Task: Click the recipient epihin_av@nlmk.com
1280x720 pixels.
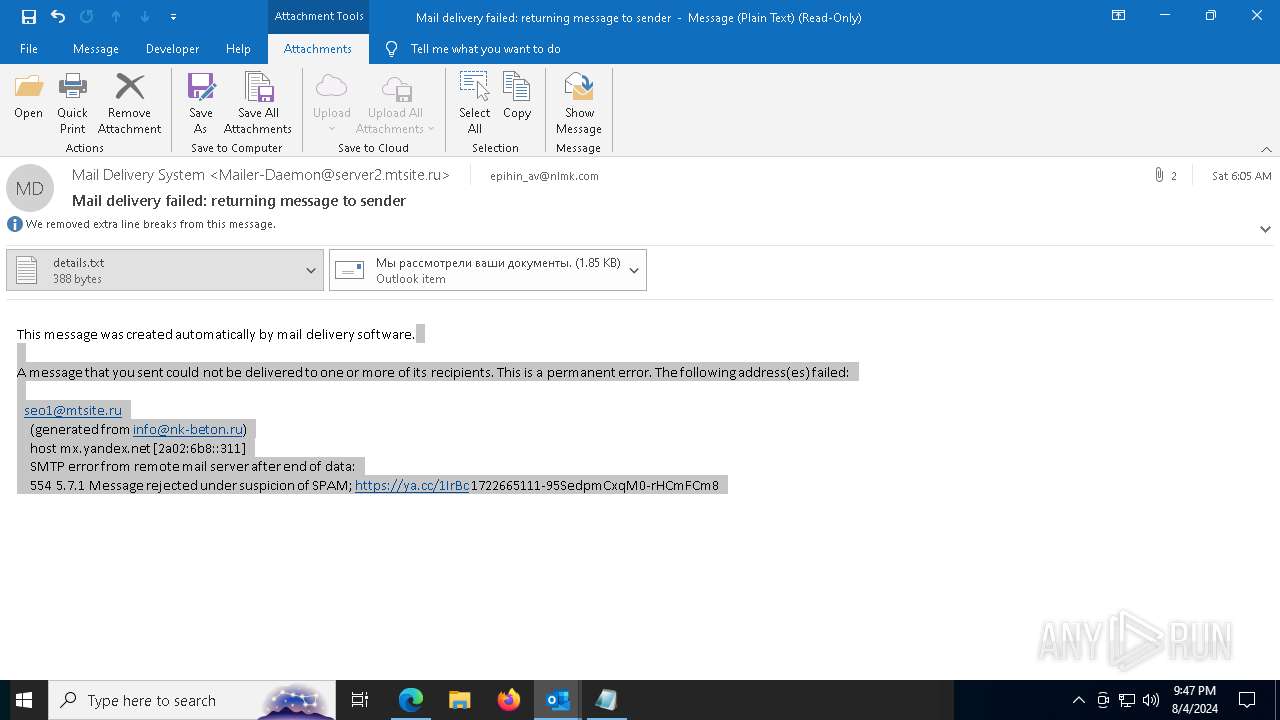Action: [x=544, y=176]
